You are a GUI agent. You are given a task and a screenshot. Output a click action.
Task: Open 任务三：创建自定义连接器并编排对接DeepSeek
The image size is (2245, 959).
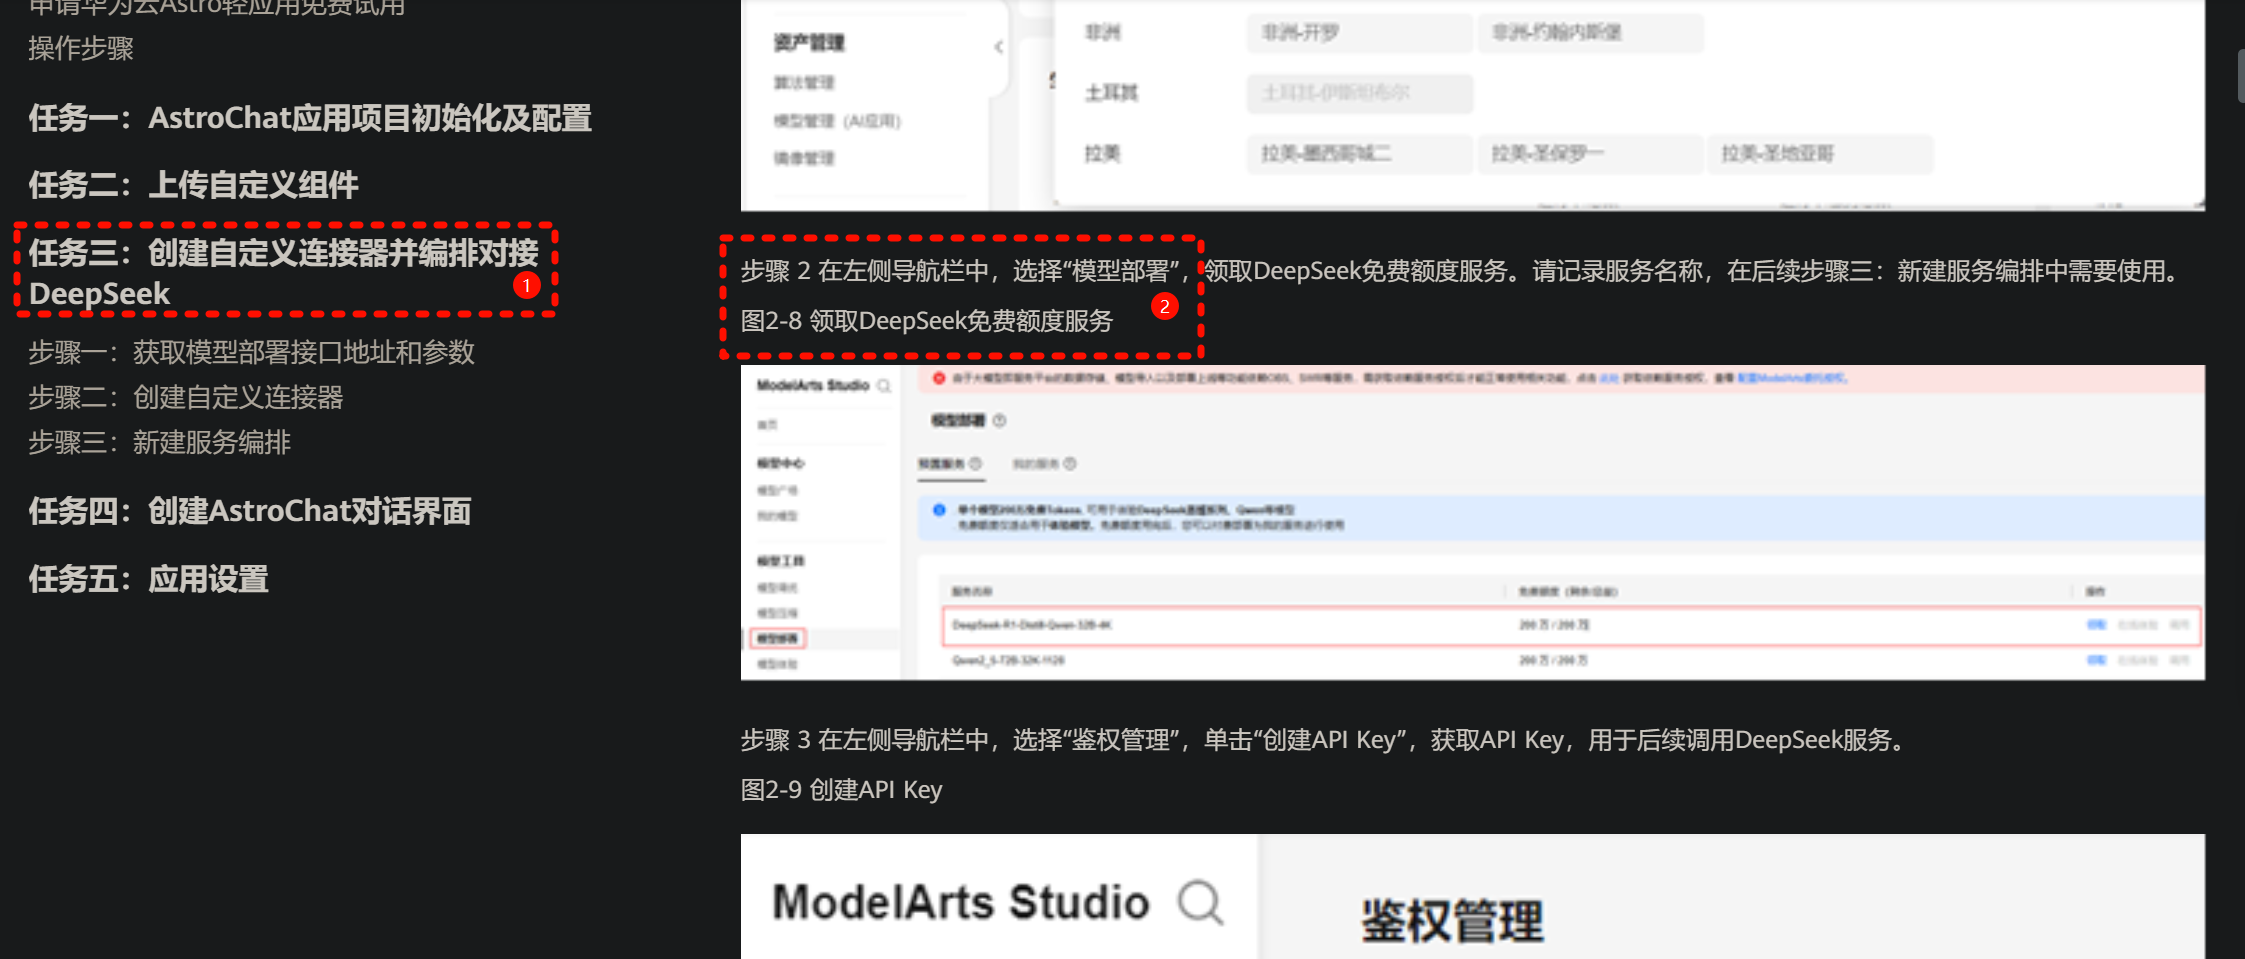[284, 272]
